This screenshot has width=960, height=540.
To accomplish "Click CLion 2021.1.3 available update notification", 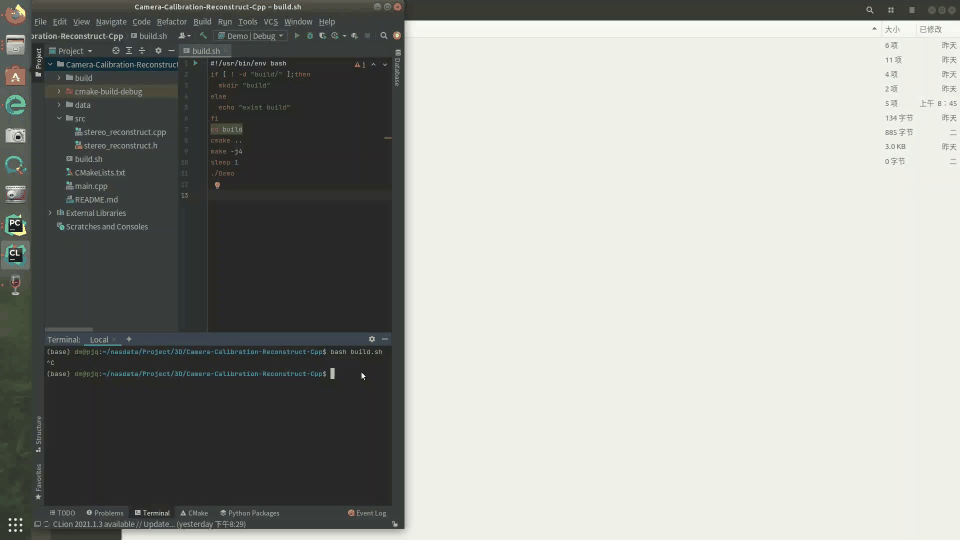I will pyautogui.click(x=149, y=524).
